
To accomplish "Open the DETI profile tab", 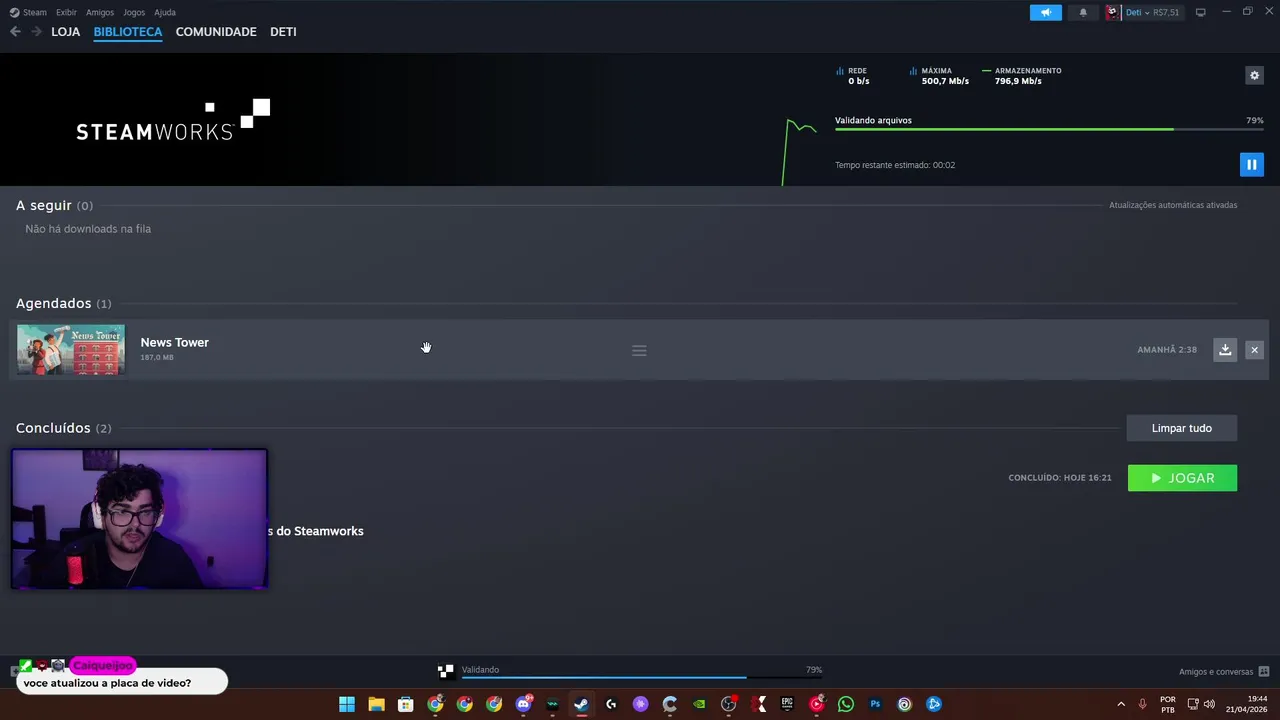I will tap(283, 32).
